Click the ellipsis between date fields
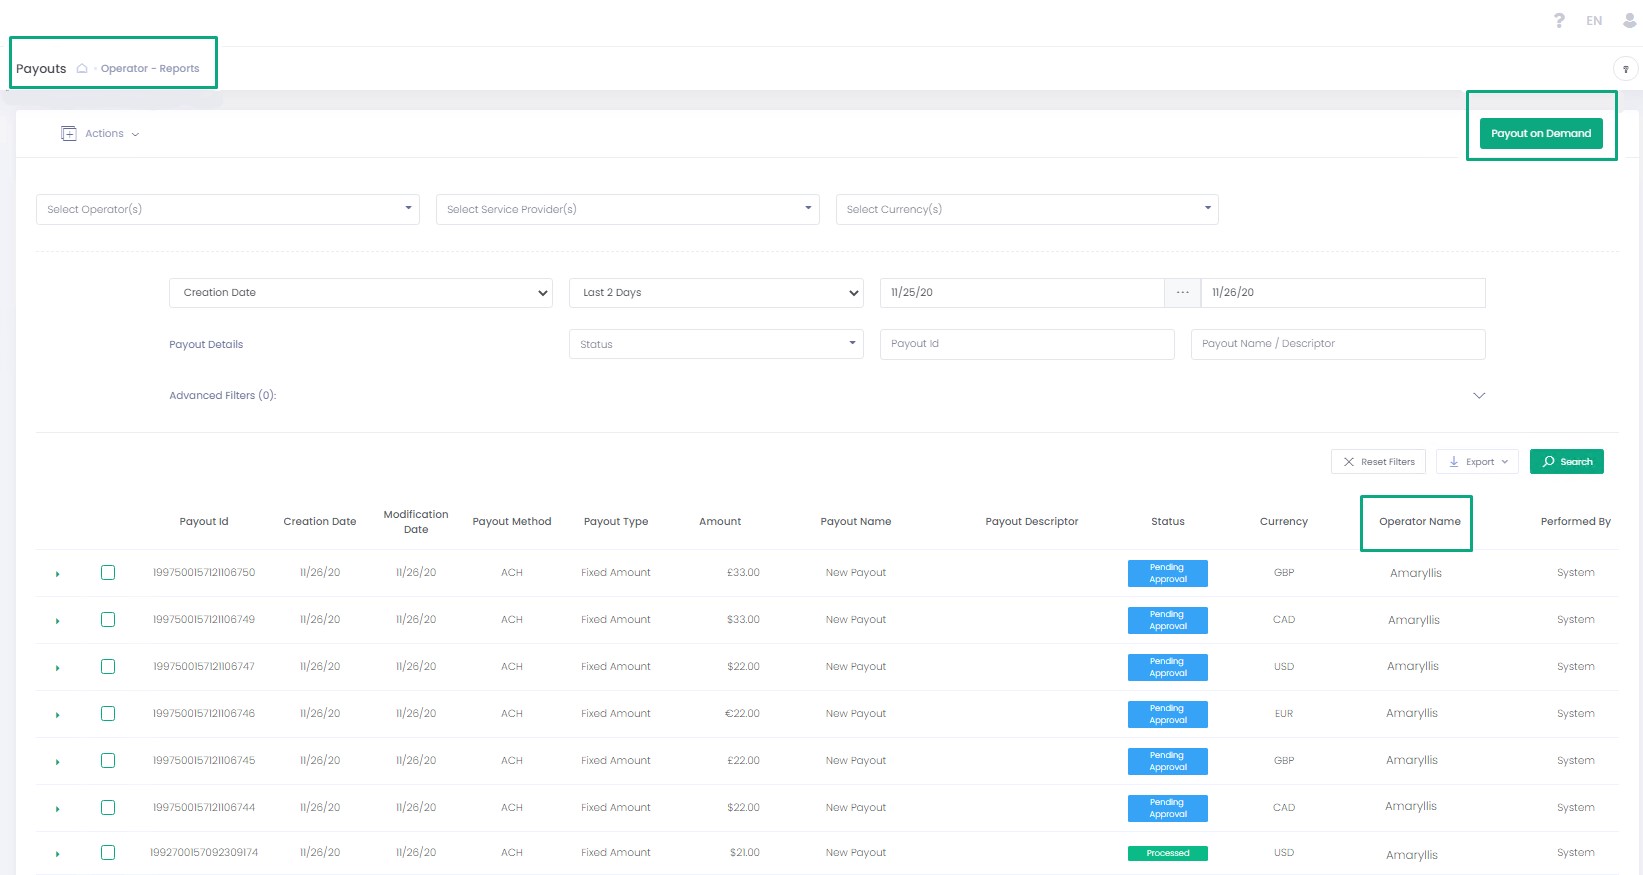The image size is (1643, 875). [x=1182, y=293]
